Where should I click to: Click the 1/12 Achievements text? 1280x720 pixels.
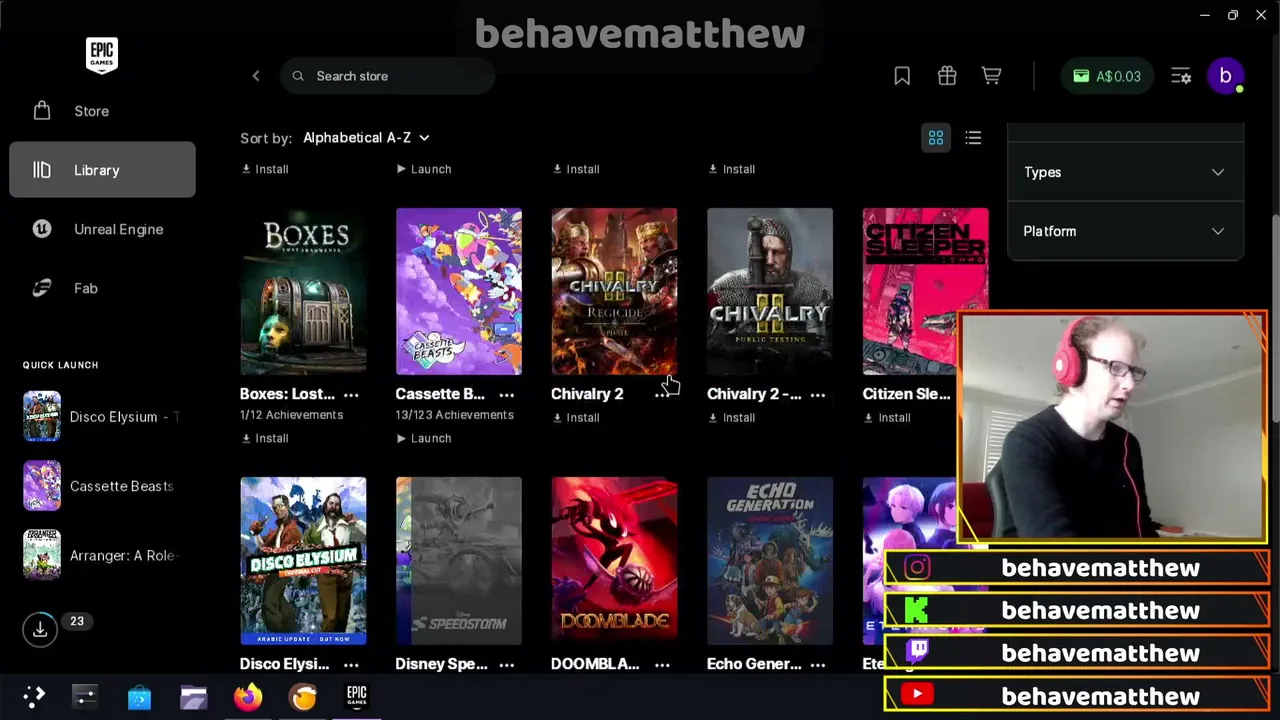[x=291, y=415]
